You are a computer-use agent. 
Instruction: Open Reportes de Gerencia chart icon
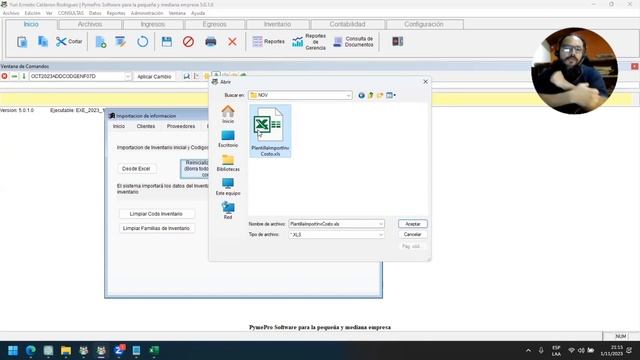point(309,42)
